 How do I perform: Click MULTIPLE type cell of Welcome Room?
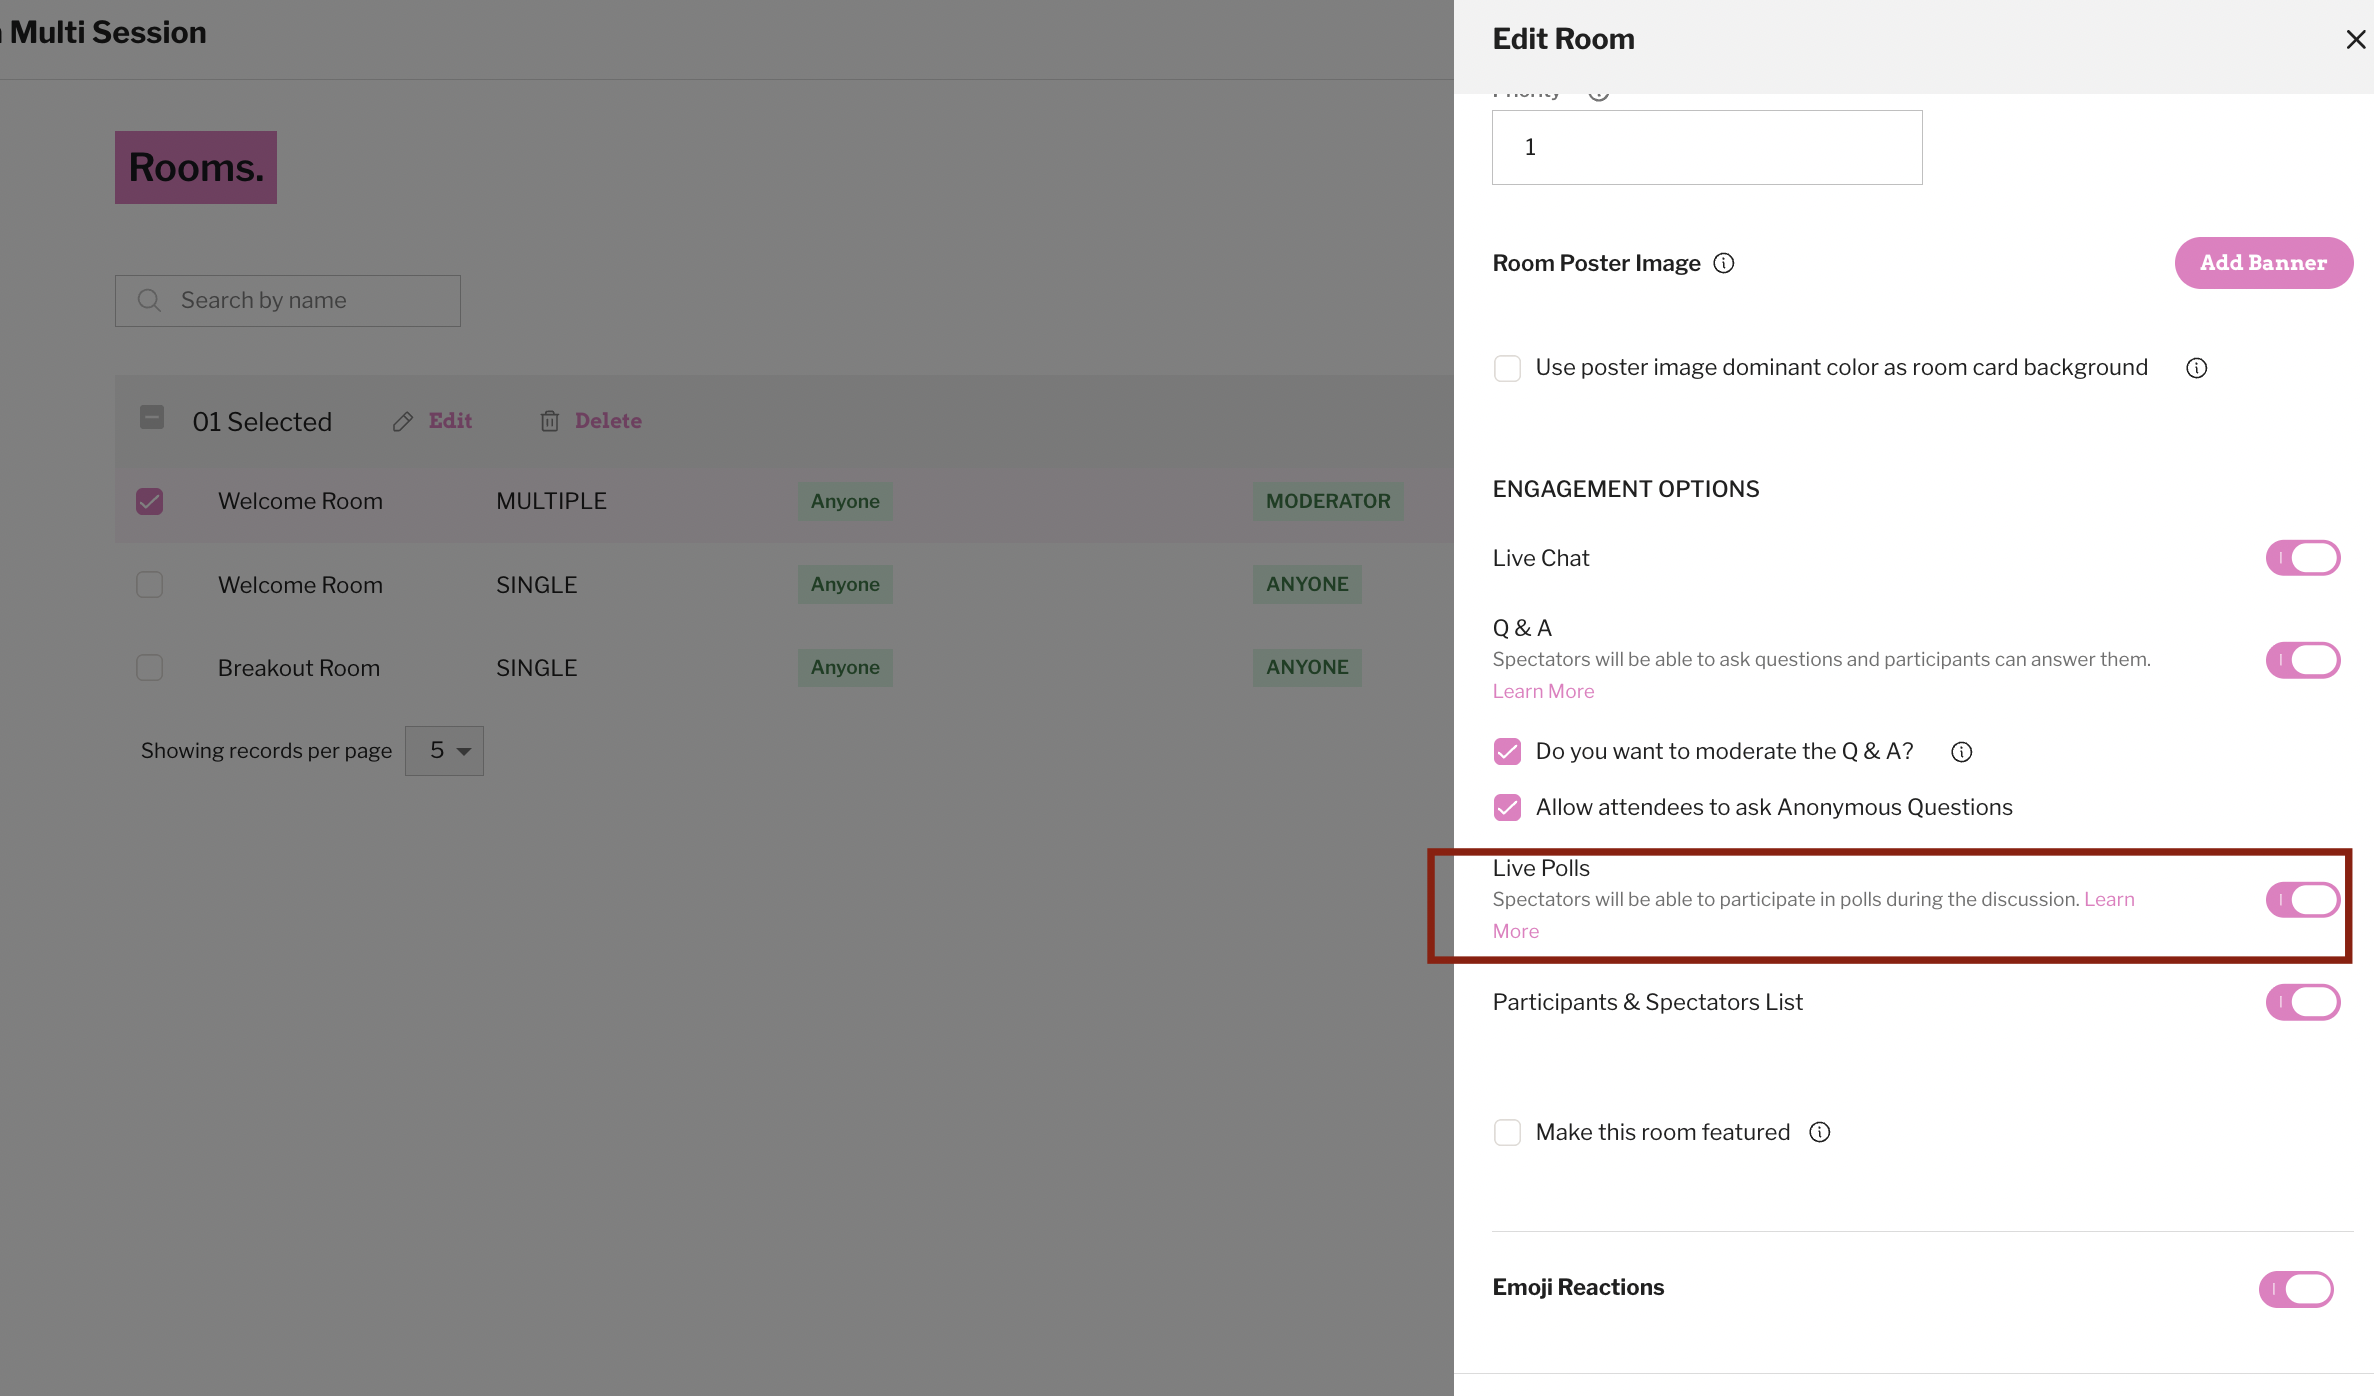point(551,501)
